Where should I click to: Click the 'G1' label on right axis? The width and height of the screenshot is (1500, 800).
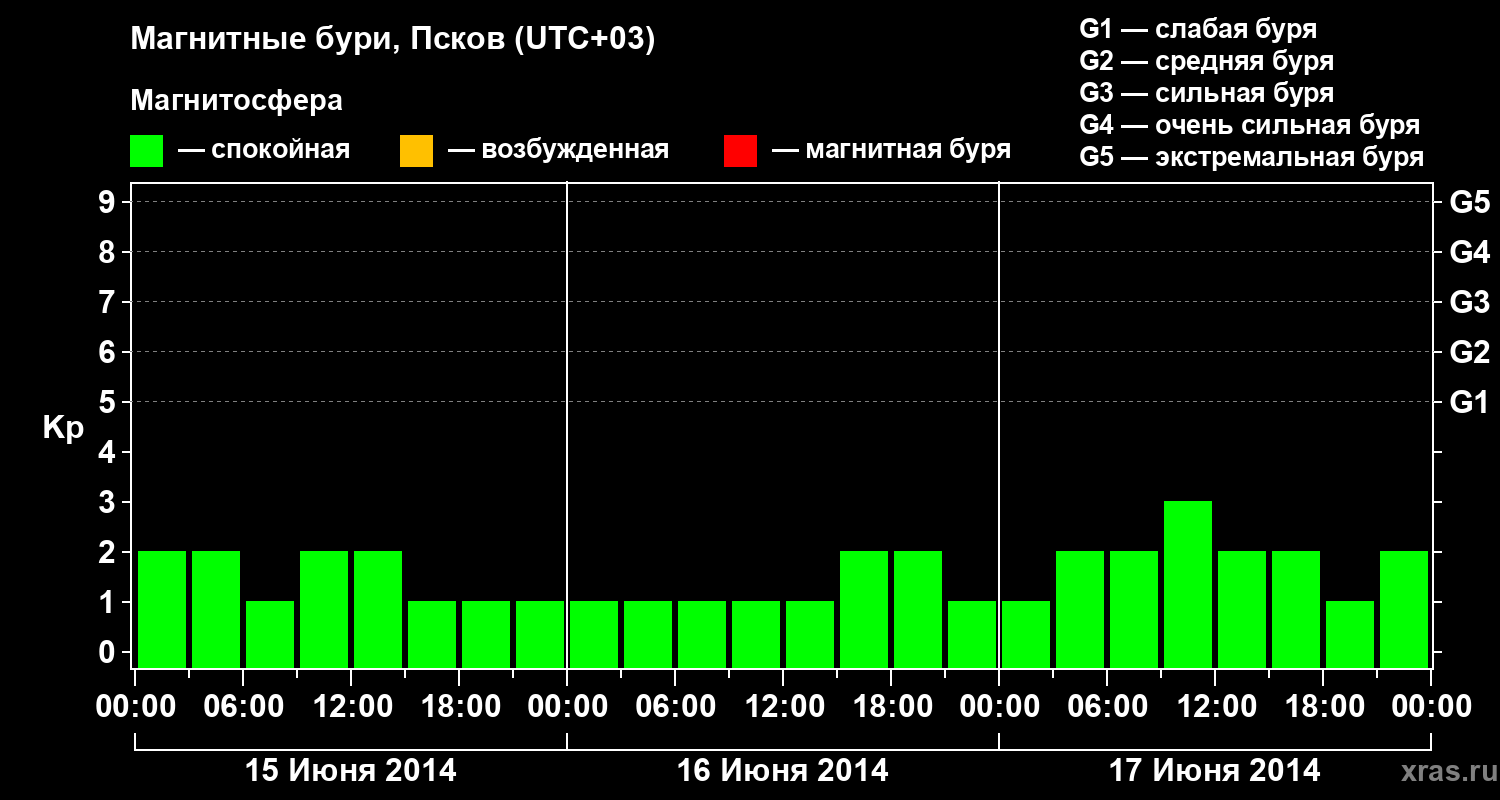(x=1470, y=402)
